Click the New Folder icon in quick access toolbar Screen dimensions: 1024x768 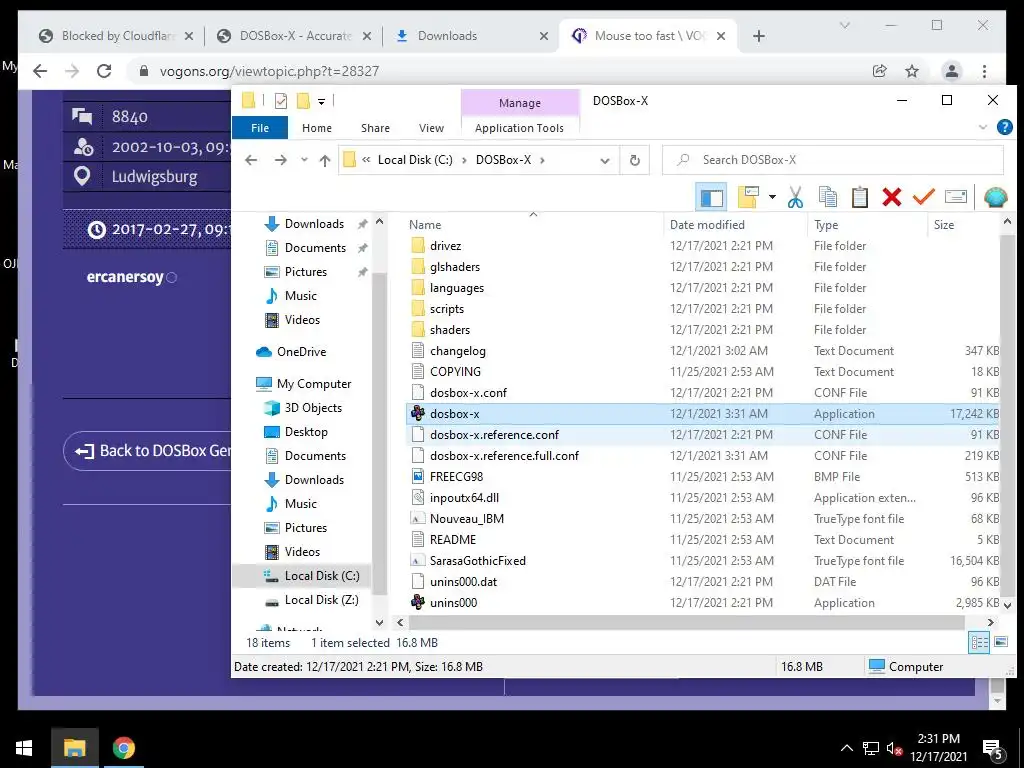(x=303, y=101)
